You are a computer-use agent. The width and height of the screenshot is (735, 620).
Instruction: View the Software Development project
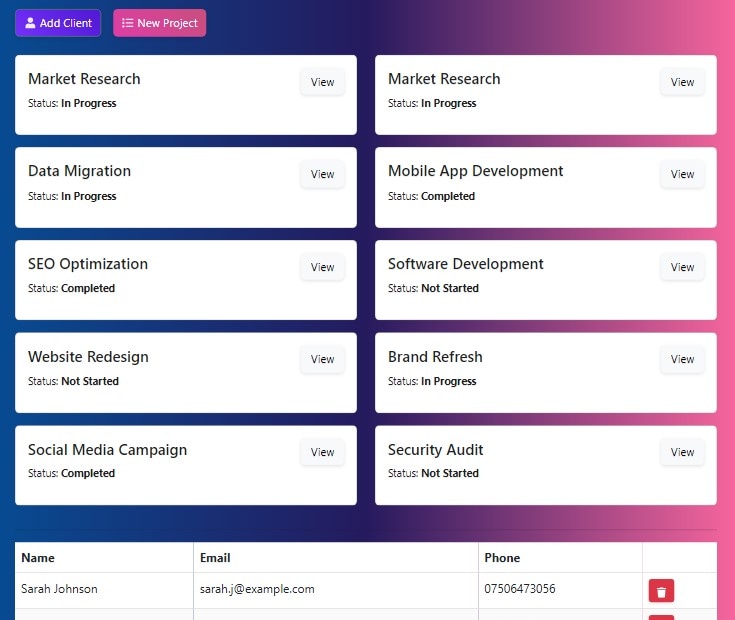[x=682, y=267]
